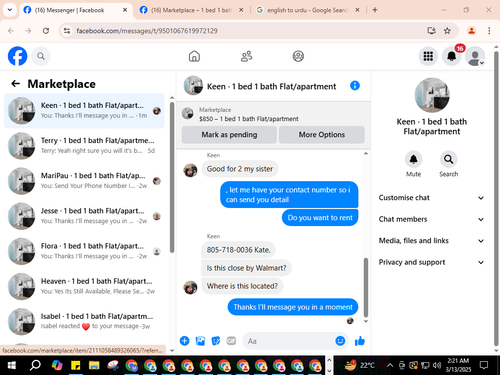View site information icon in address bar
The width and height of the screenshot is (500, 375).
click(67, 31)
